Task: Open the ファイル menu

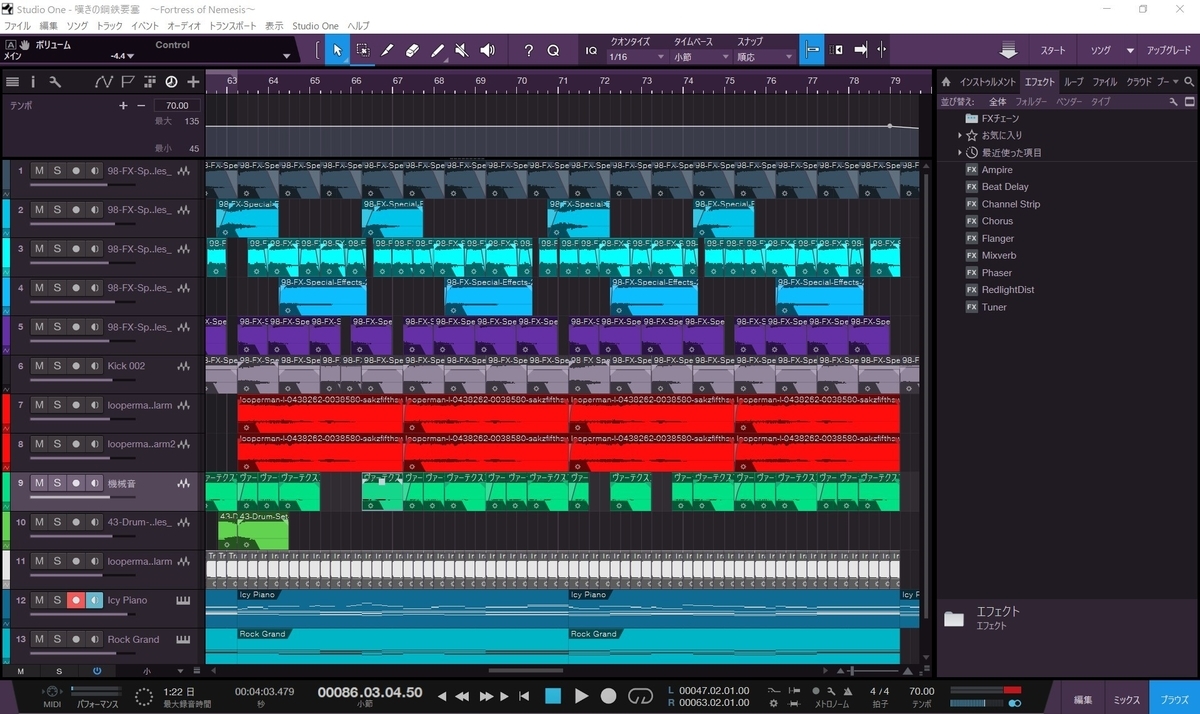Action: (x=18, y=26)
